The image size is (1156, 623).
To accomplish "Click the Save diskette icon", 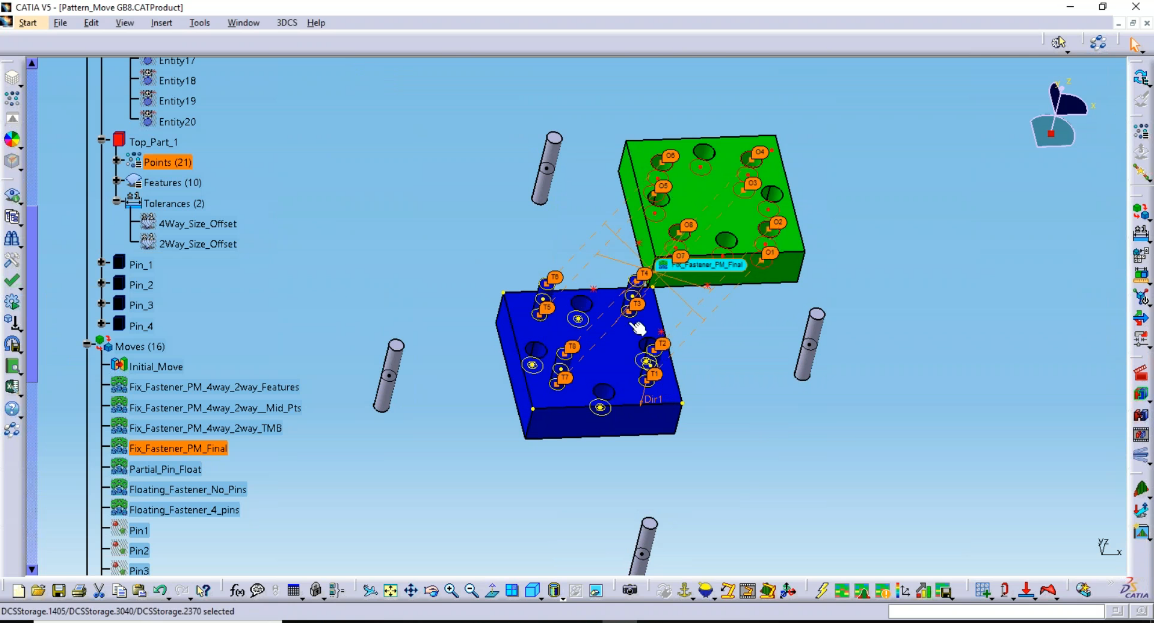I will pyautogui.click(x=58, y=589).
